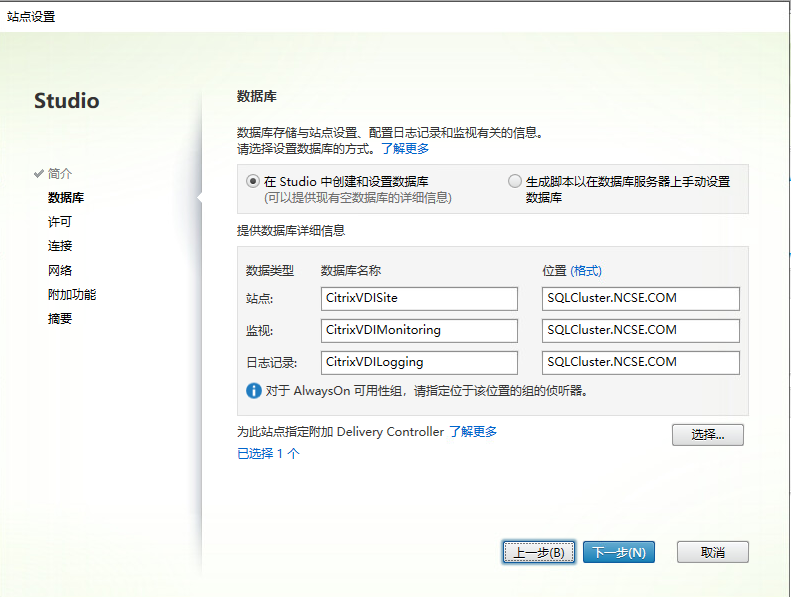Open the 摘要 step in sidebar

click(x=60, y=319)
